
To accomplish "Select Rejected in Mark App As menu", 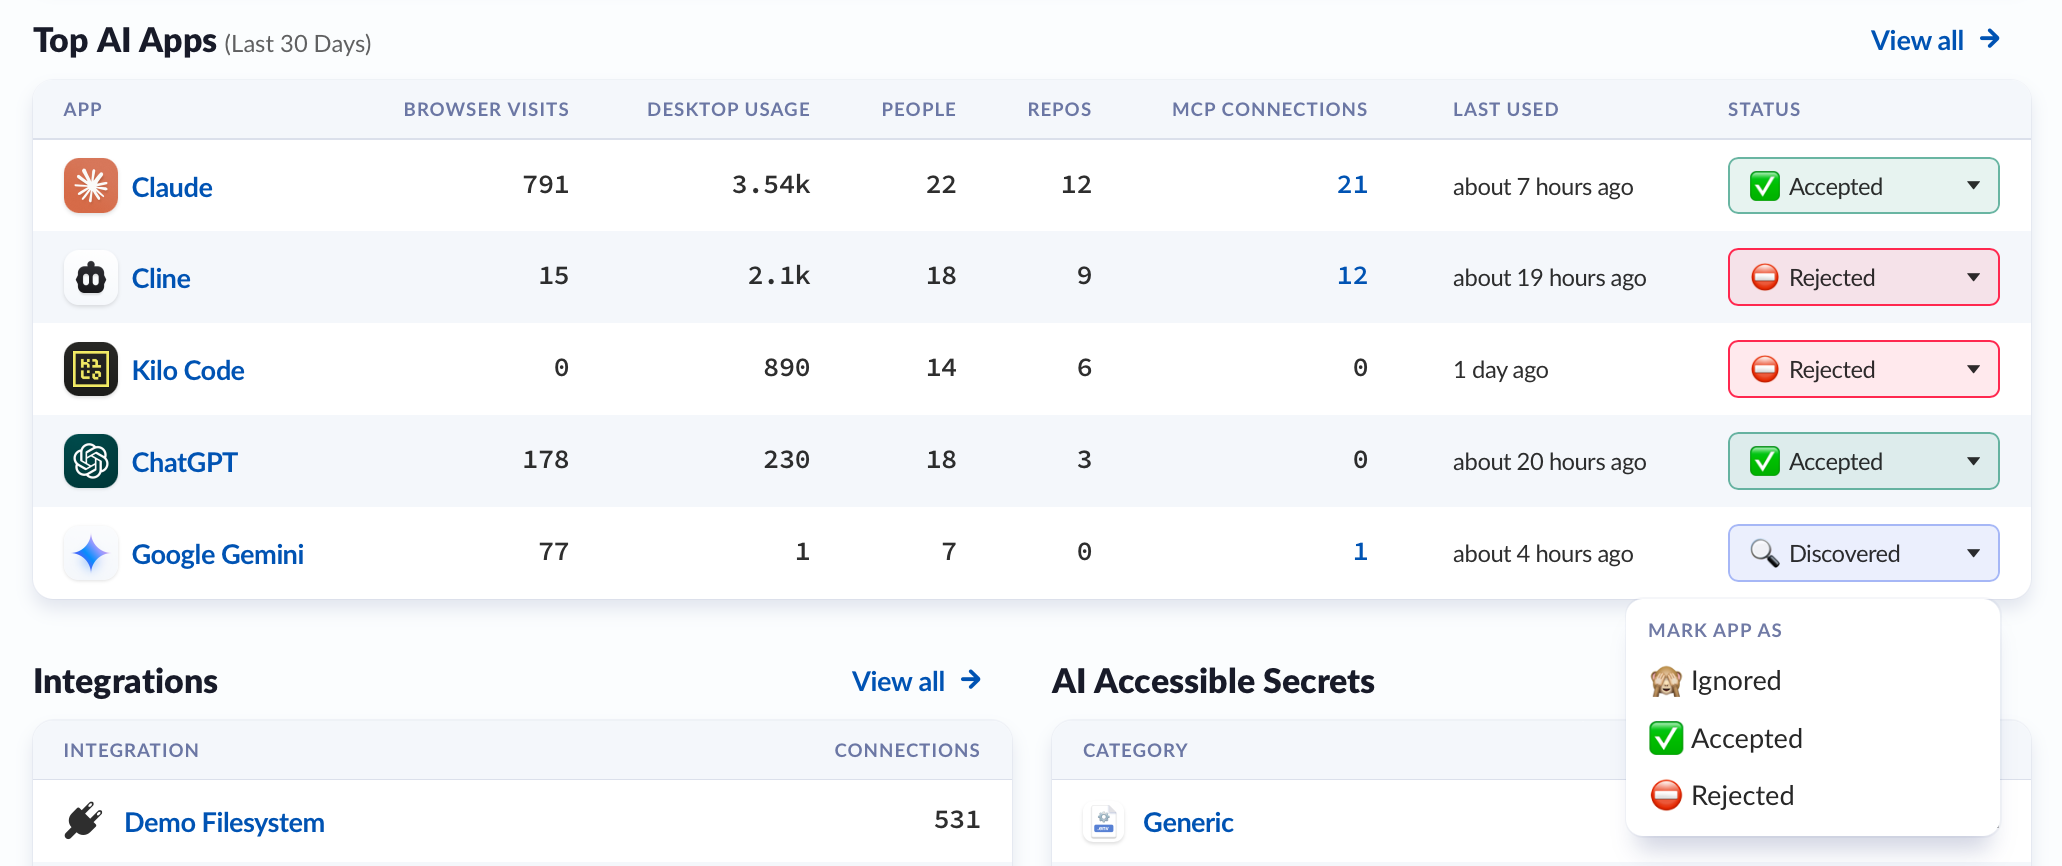I will pos(1722,796).
